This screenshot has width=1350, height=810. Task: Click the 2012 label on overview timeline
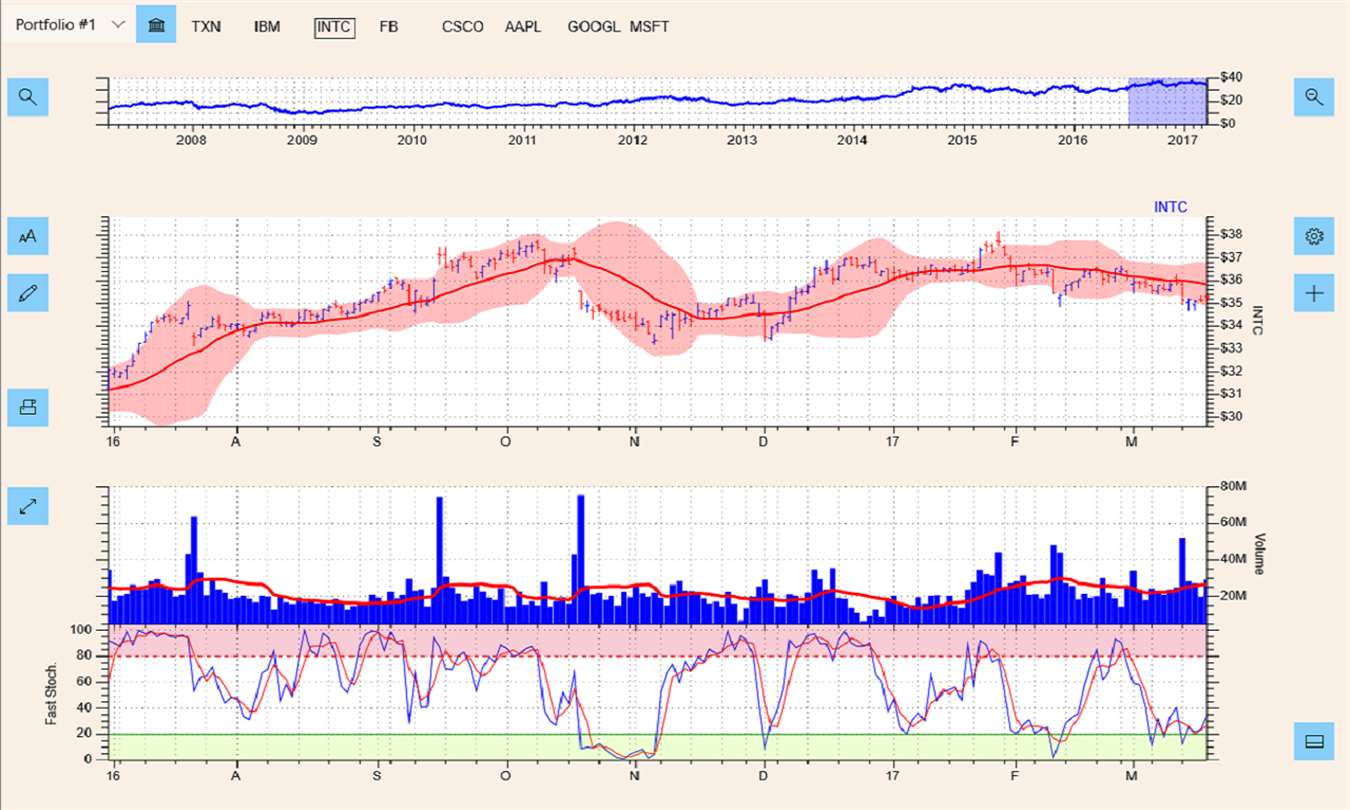click(632, 141)
